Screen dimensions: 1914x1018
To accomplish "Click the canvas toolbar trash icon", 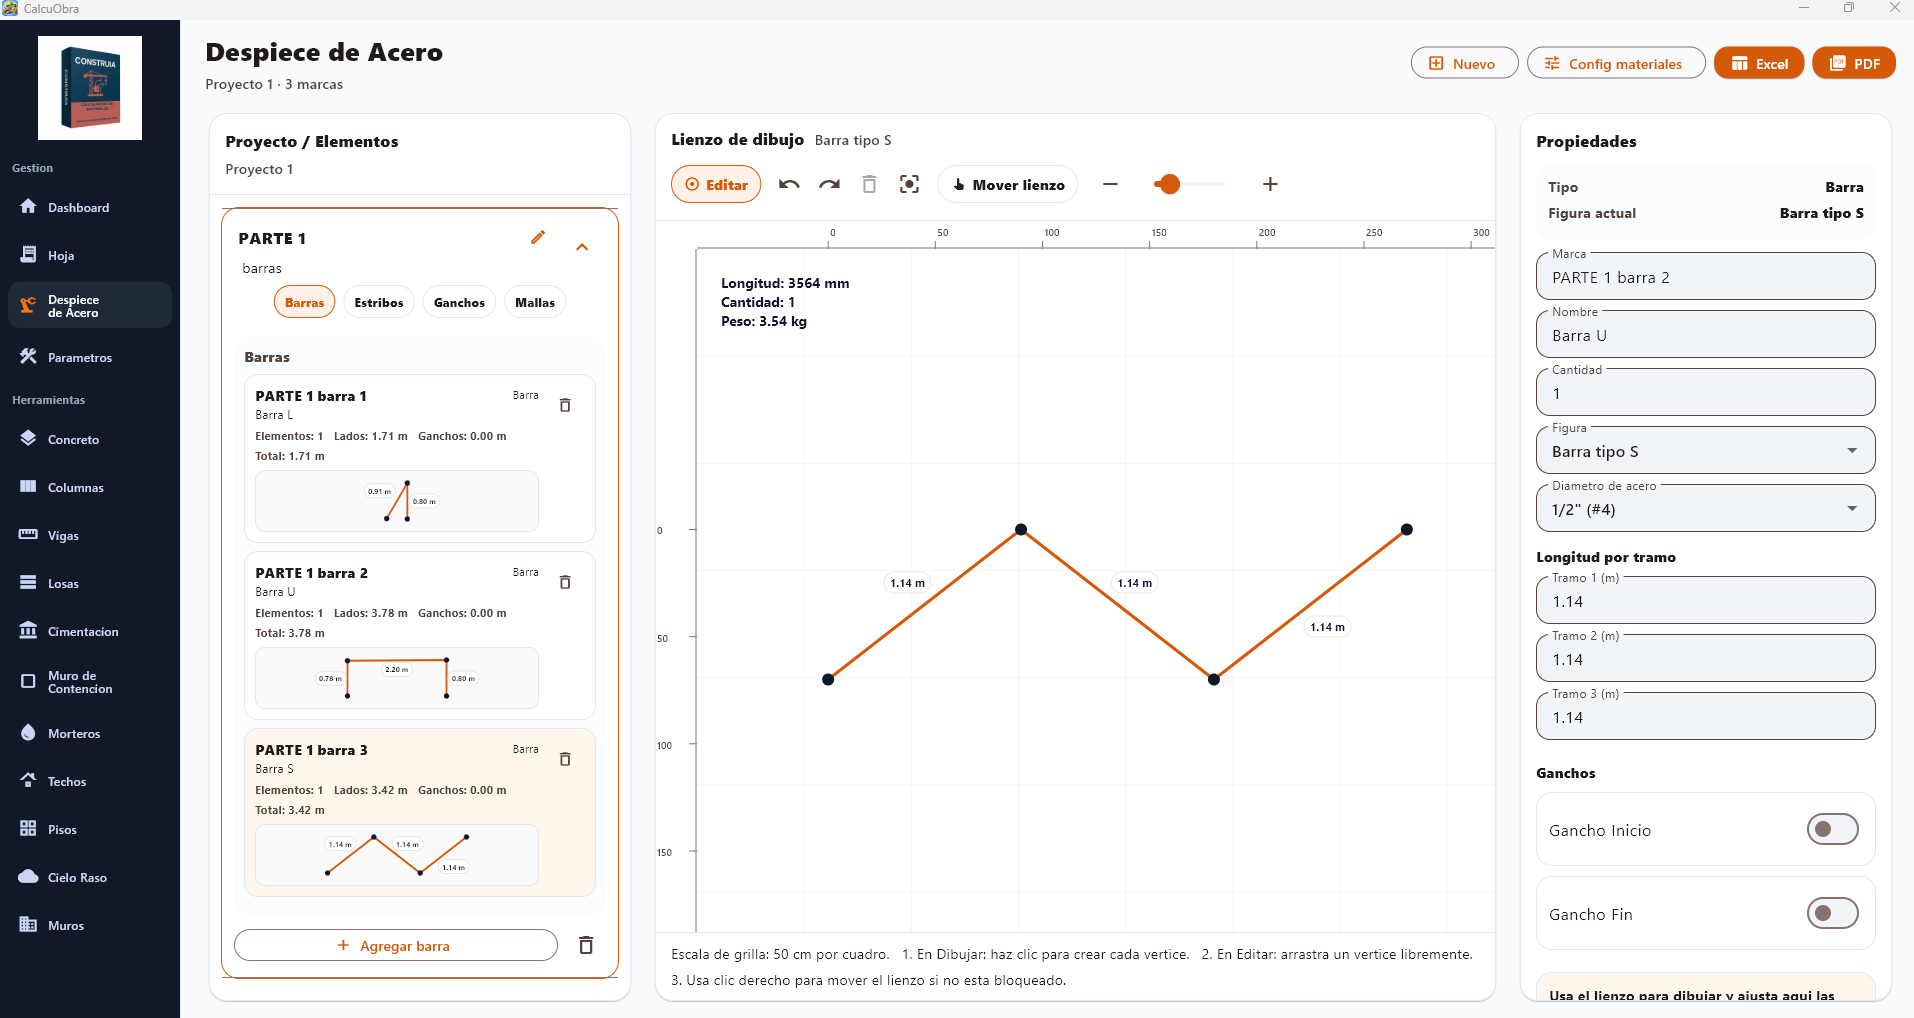I will click(869, 185).
